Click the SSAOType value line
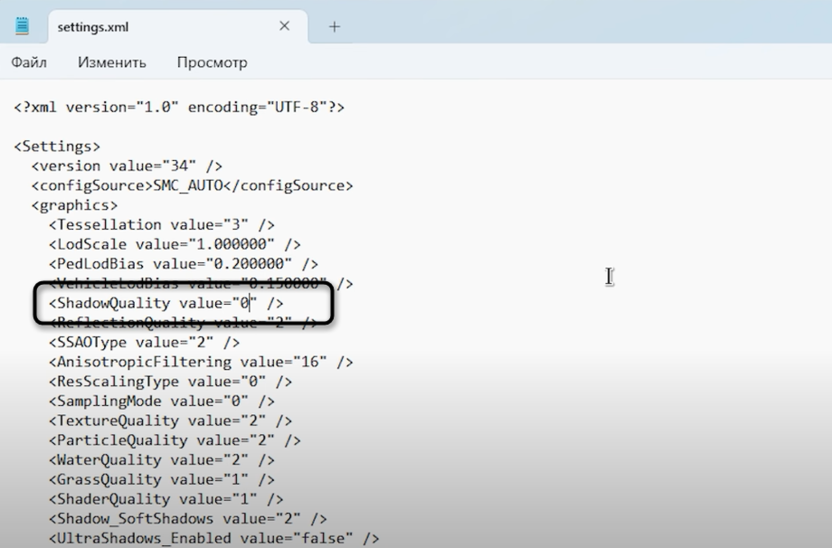This screenshot has width=832, height=548. tap(144, 343)
